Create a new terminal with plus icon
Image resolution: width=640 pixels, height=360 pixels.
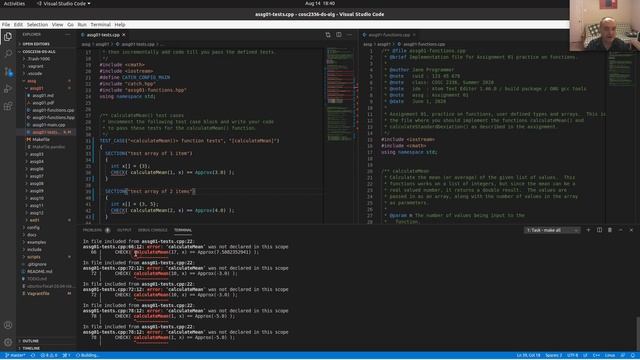pyautogui.click(x=588, y=230)
